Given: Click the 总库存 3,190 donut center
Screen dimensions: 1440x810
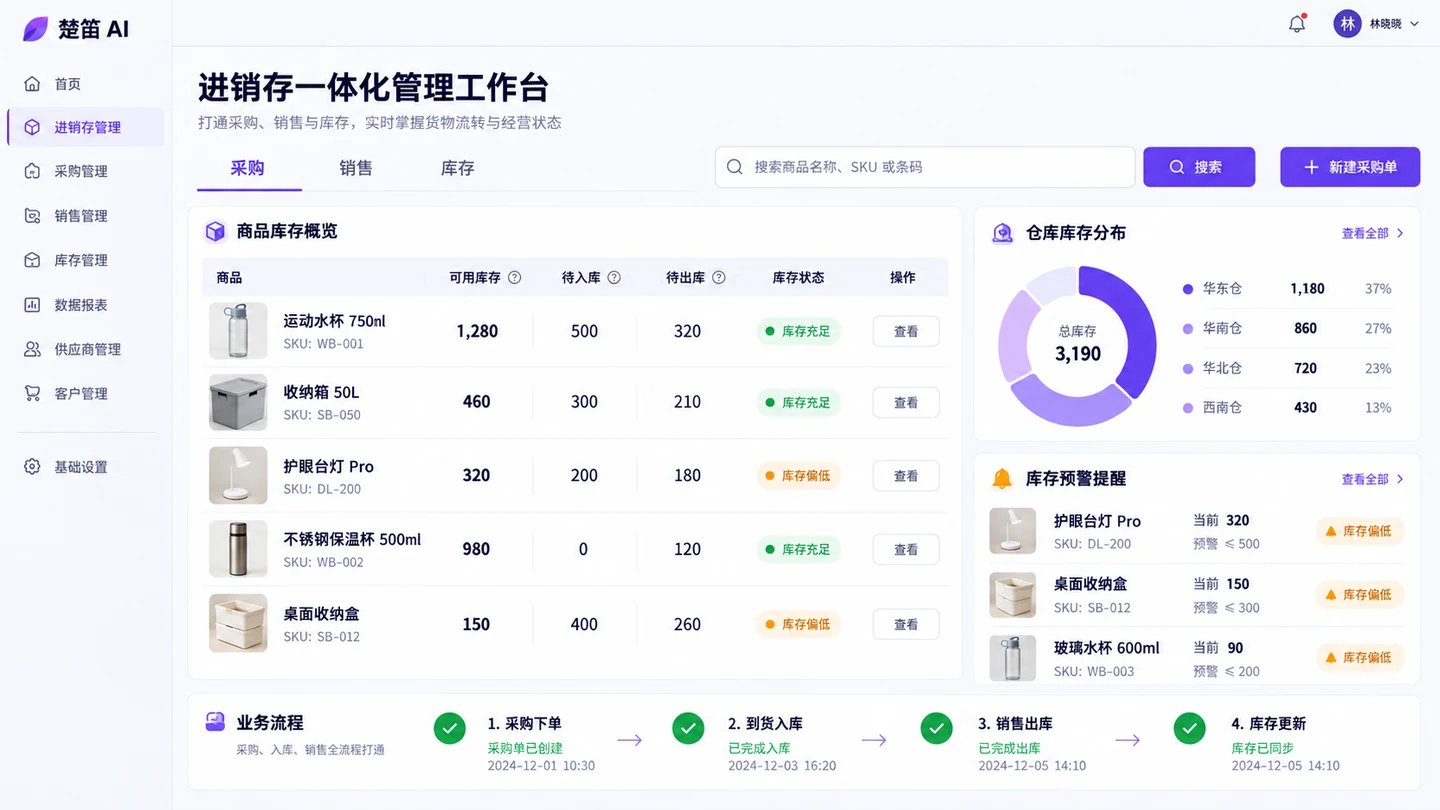Looking at the screenshot, I should pos(1078,345).
